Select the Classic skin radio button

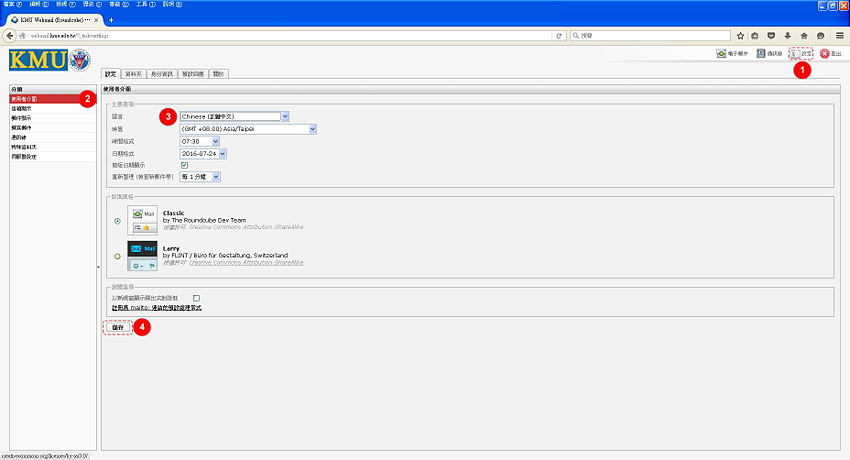[x=118, y=221]
